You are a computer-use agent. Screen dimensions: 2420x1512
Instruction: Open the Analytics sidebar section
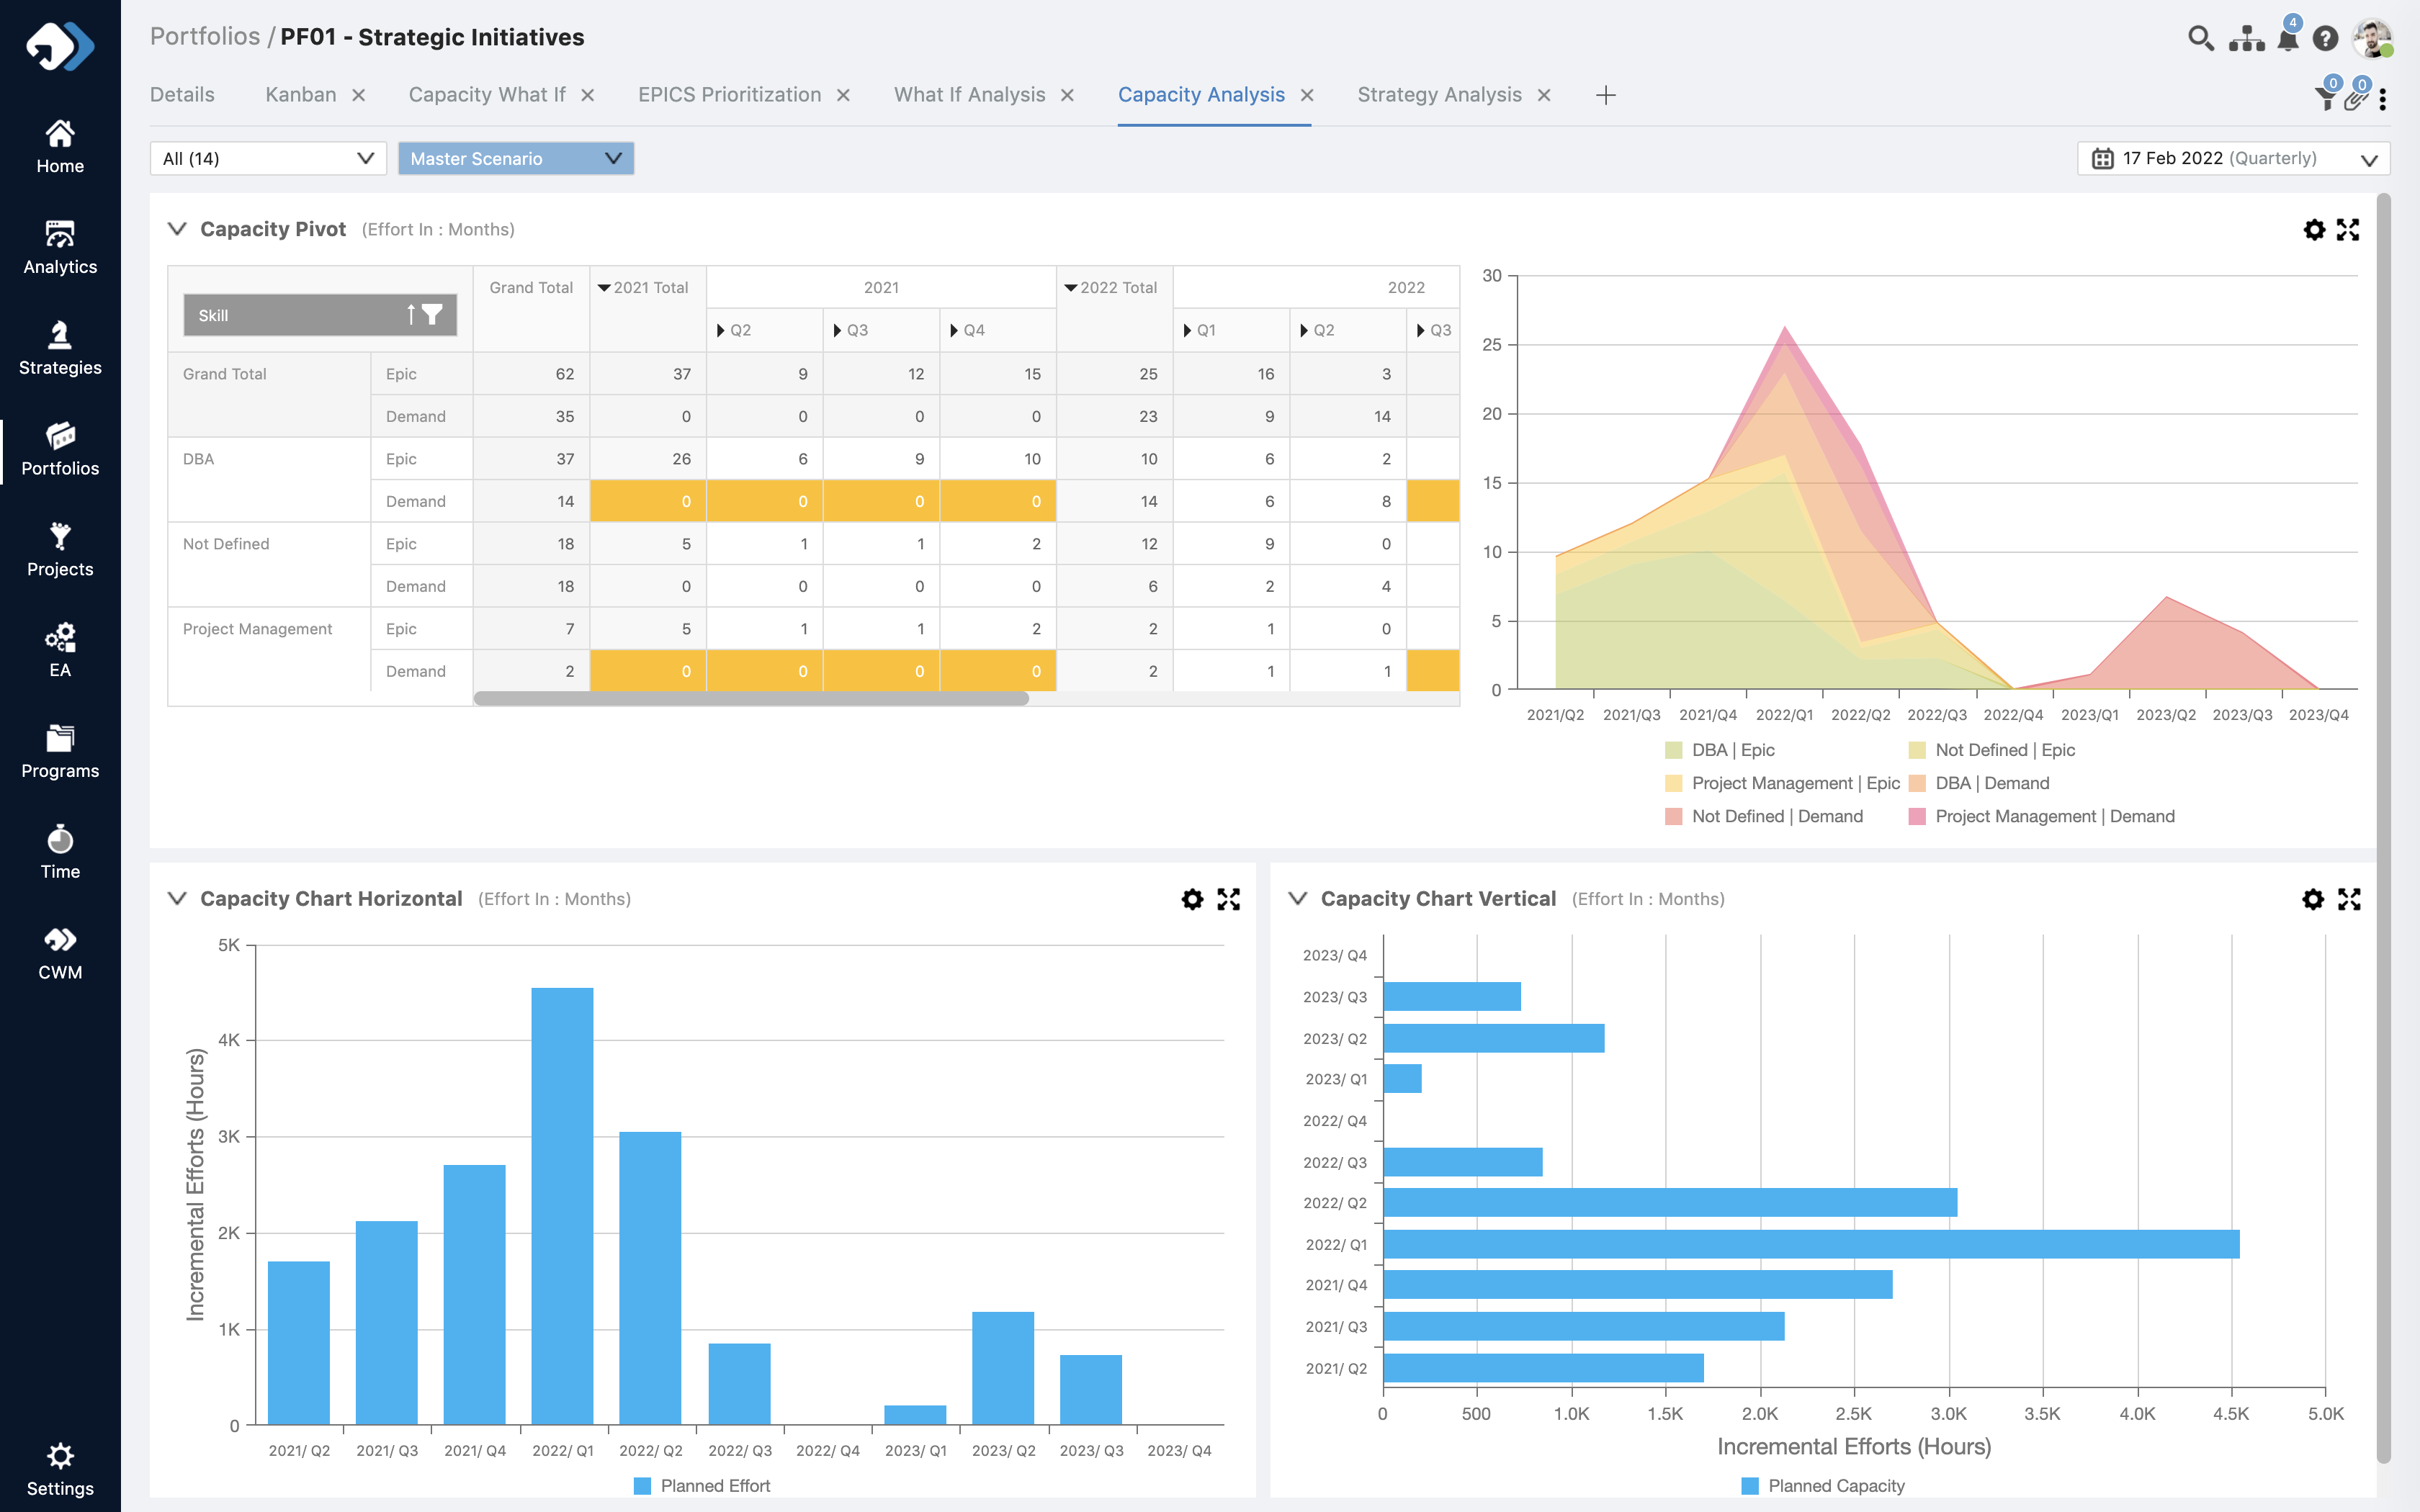pos(60,246)
